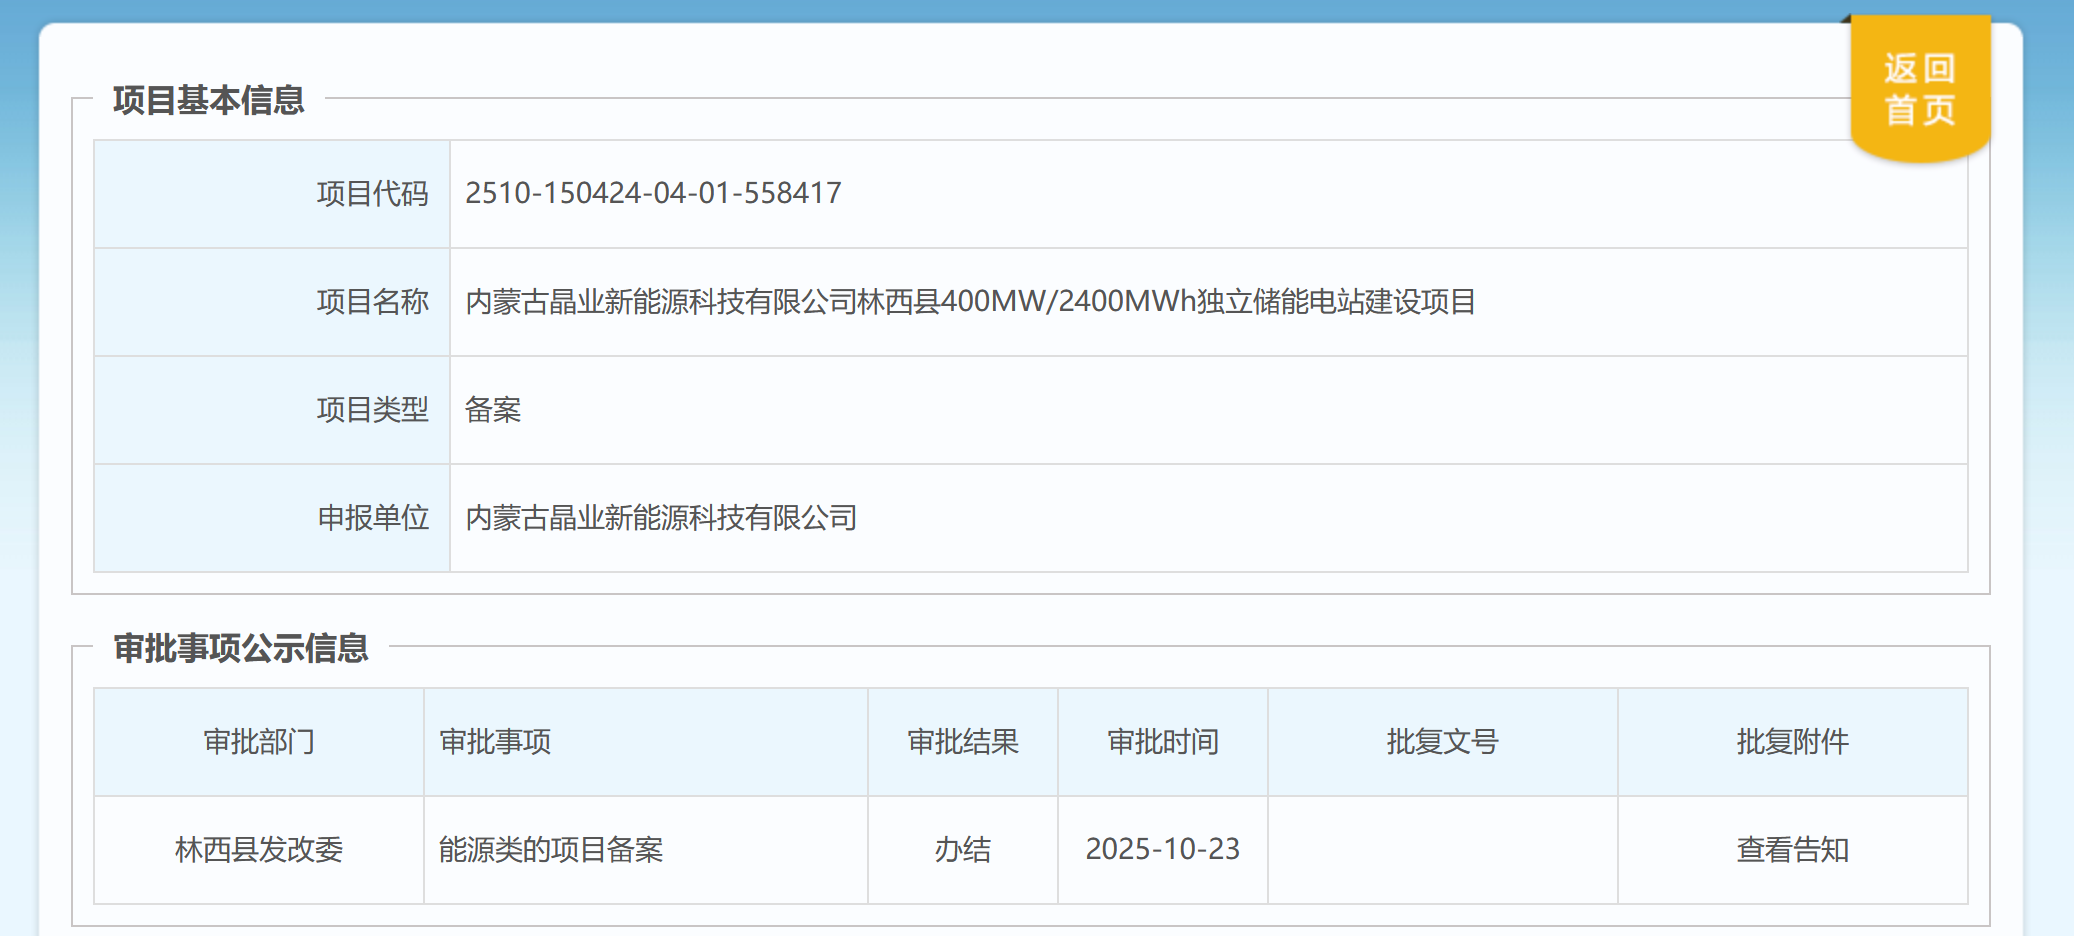Click the 林西县发改委 department cell
The height and width of the screenshot is (936, 2074).
(259, 850)
